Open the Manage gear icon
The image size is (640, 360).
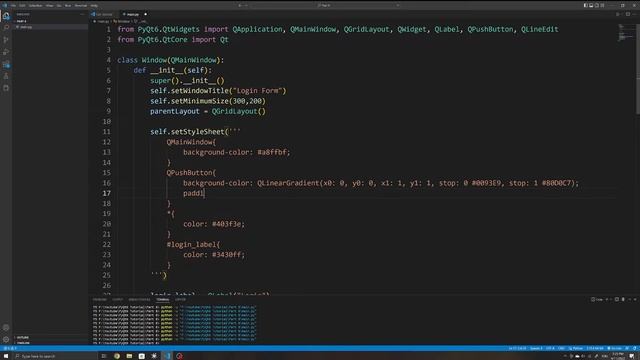(6, 339)
